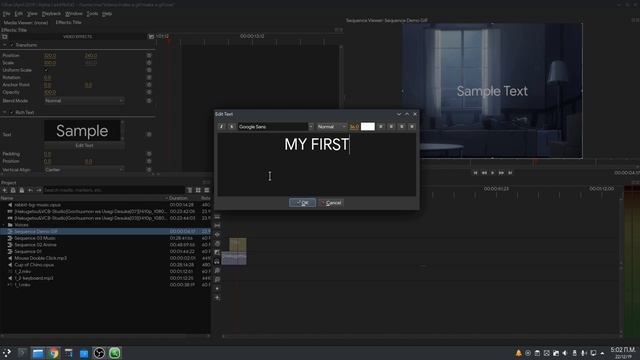Click formatting button right of the italic button
Viewport: 640px width, 360px height.
(x=231, y=127)
